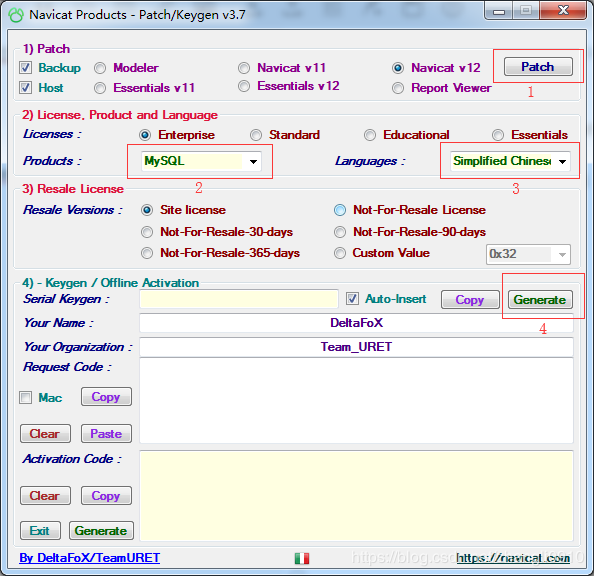Copy the activation code
Screen dimensions: 594x576
click(106, 496)
